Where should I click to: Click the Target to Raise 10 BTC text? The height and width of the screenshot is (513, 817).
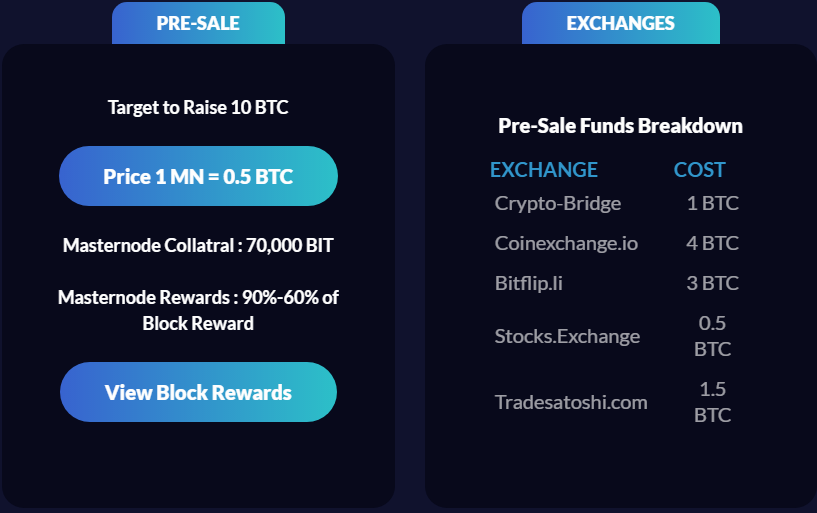(198, 107)
